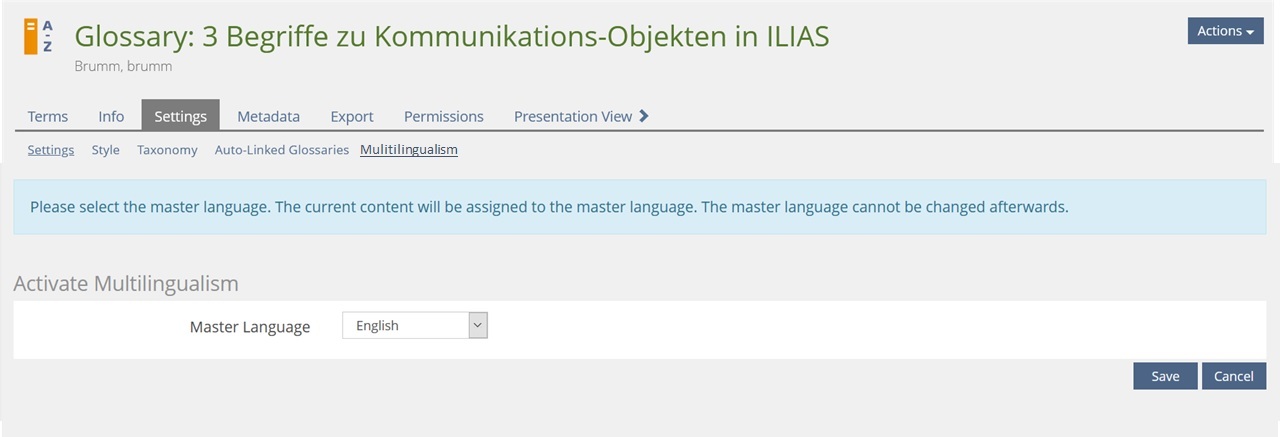The image size is (1280, 437).
Task: Open the Presentation View tab
Action: click(572, 116)
